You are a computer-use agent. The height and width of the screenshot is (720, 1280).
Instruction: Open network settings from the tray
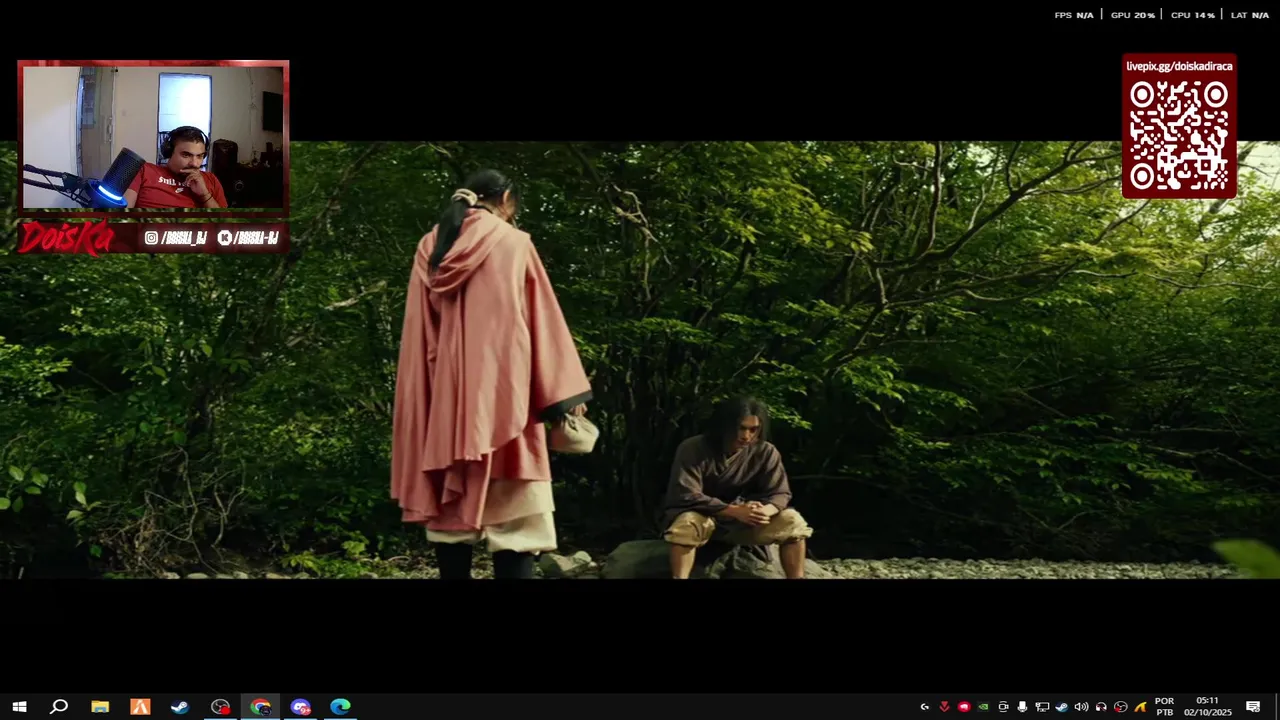click(1042, 707)
